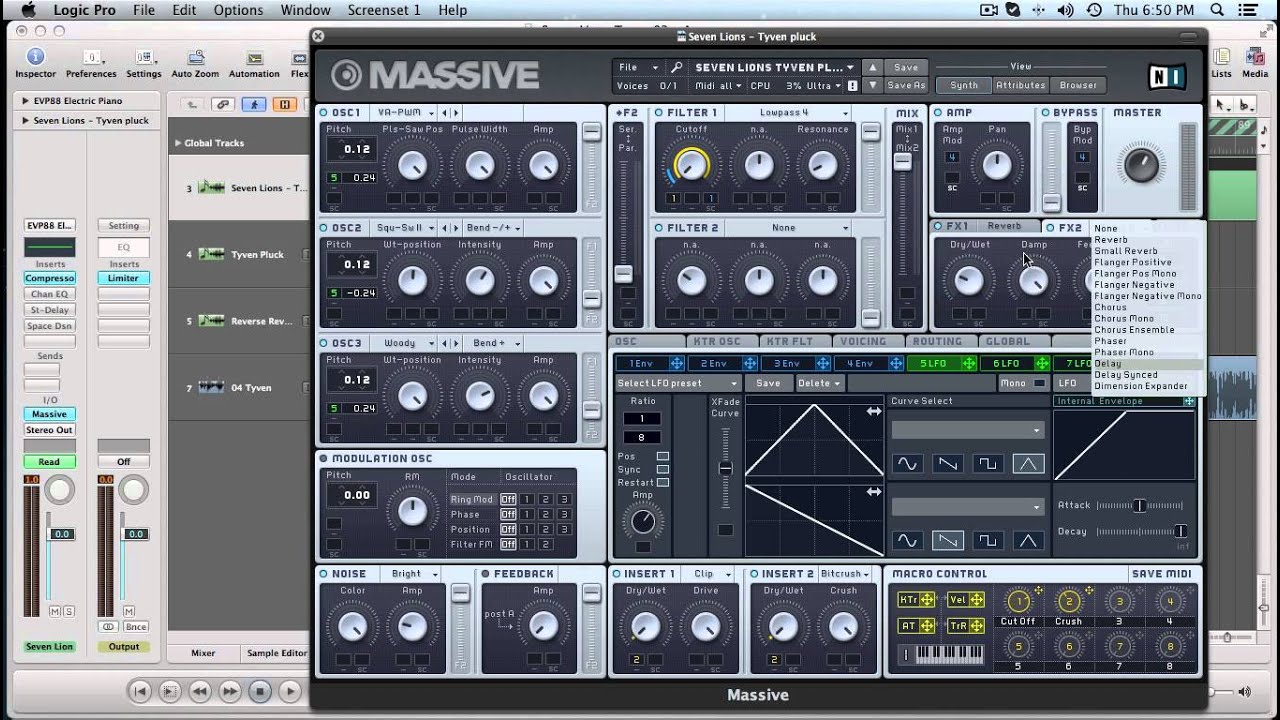Toggle the FX1 power indicator

click(938, 226)
